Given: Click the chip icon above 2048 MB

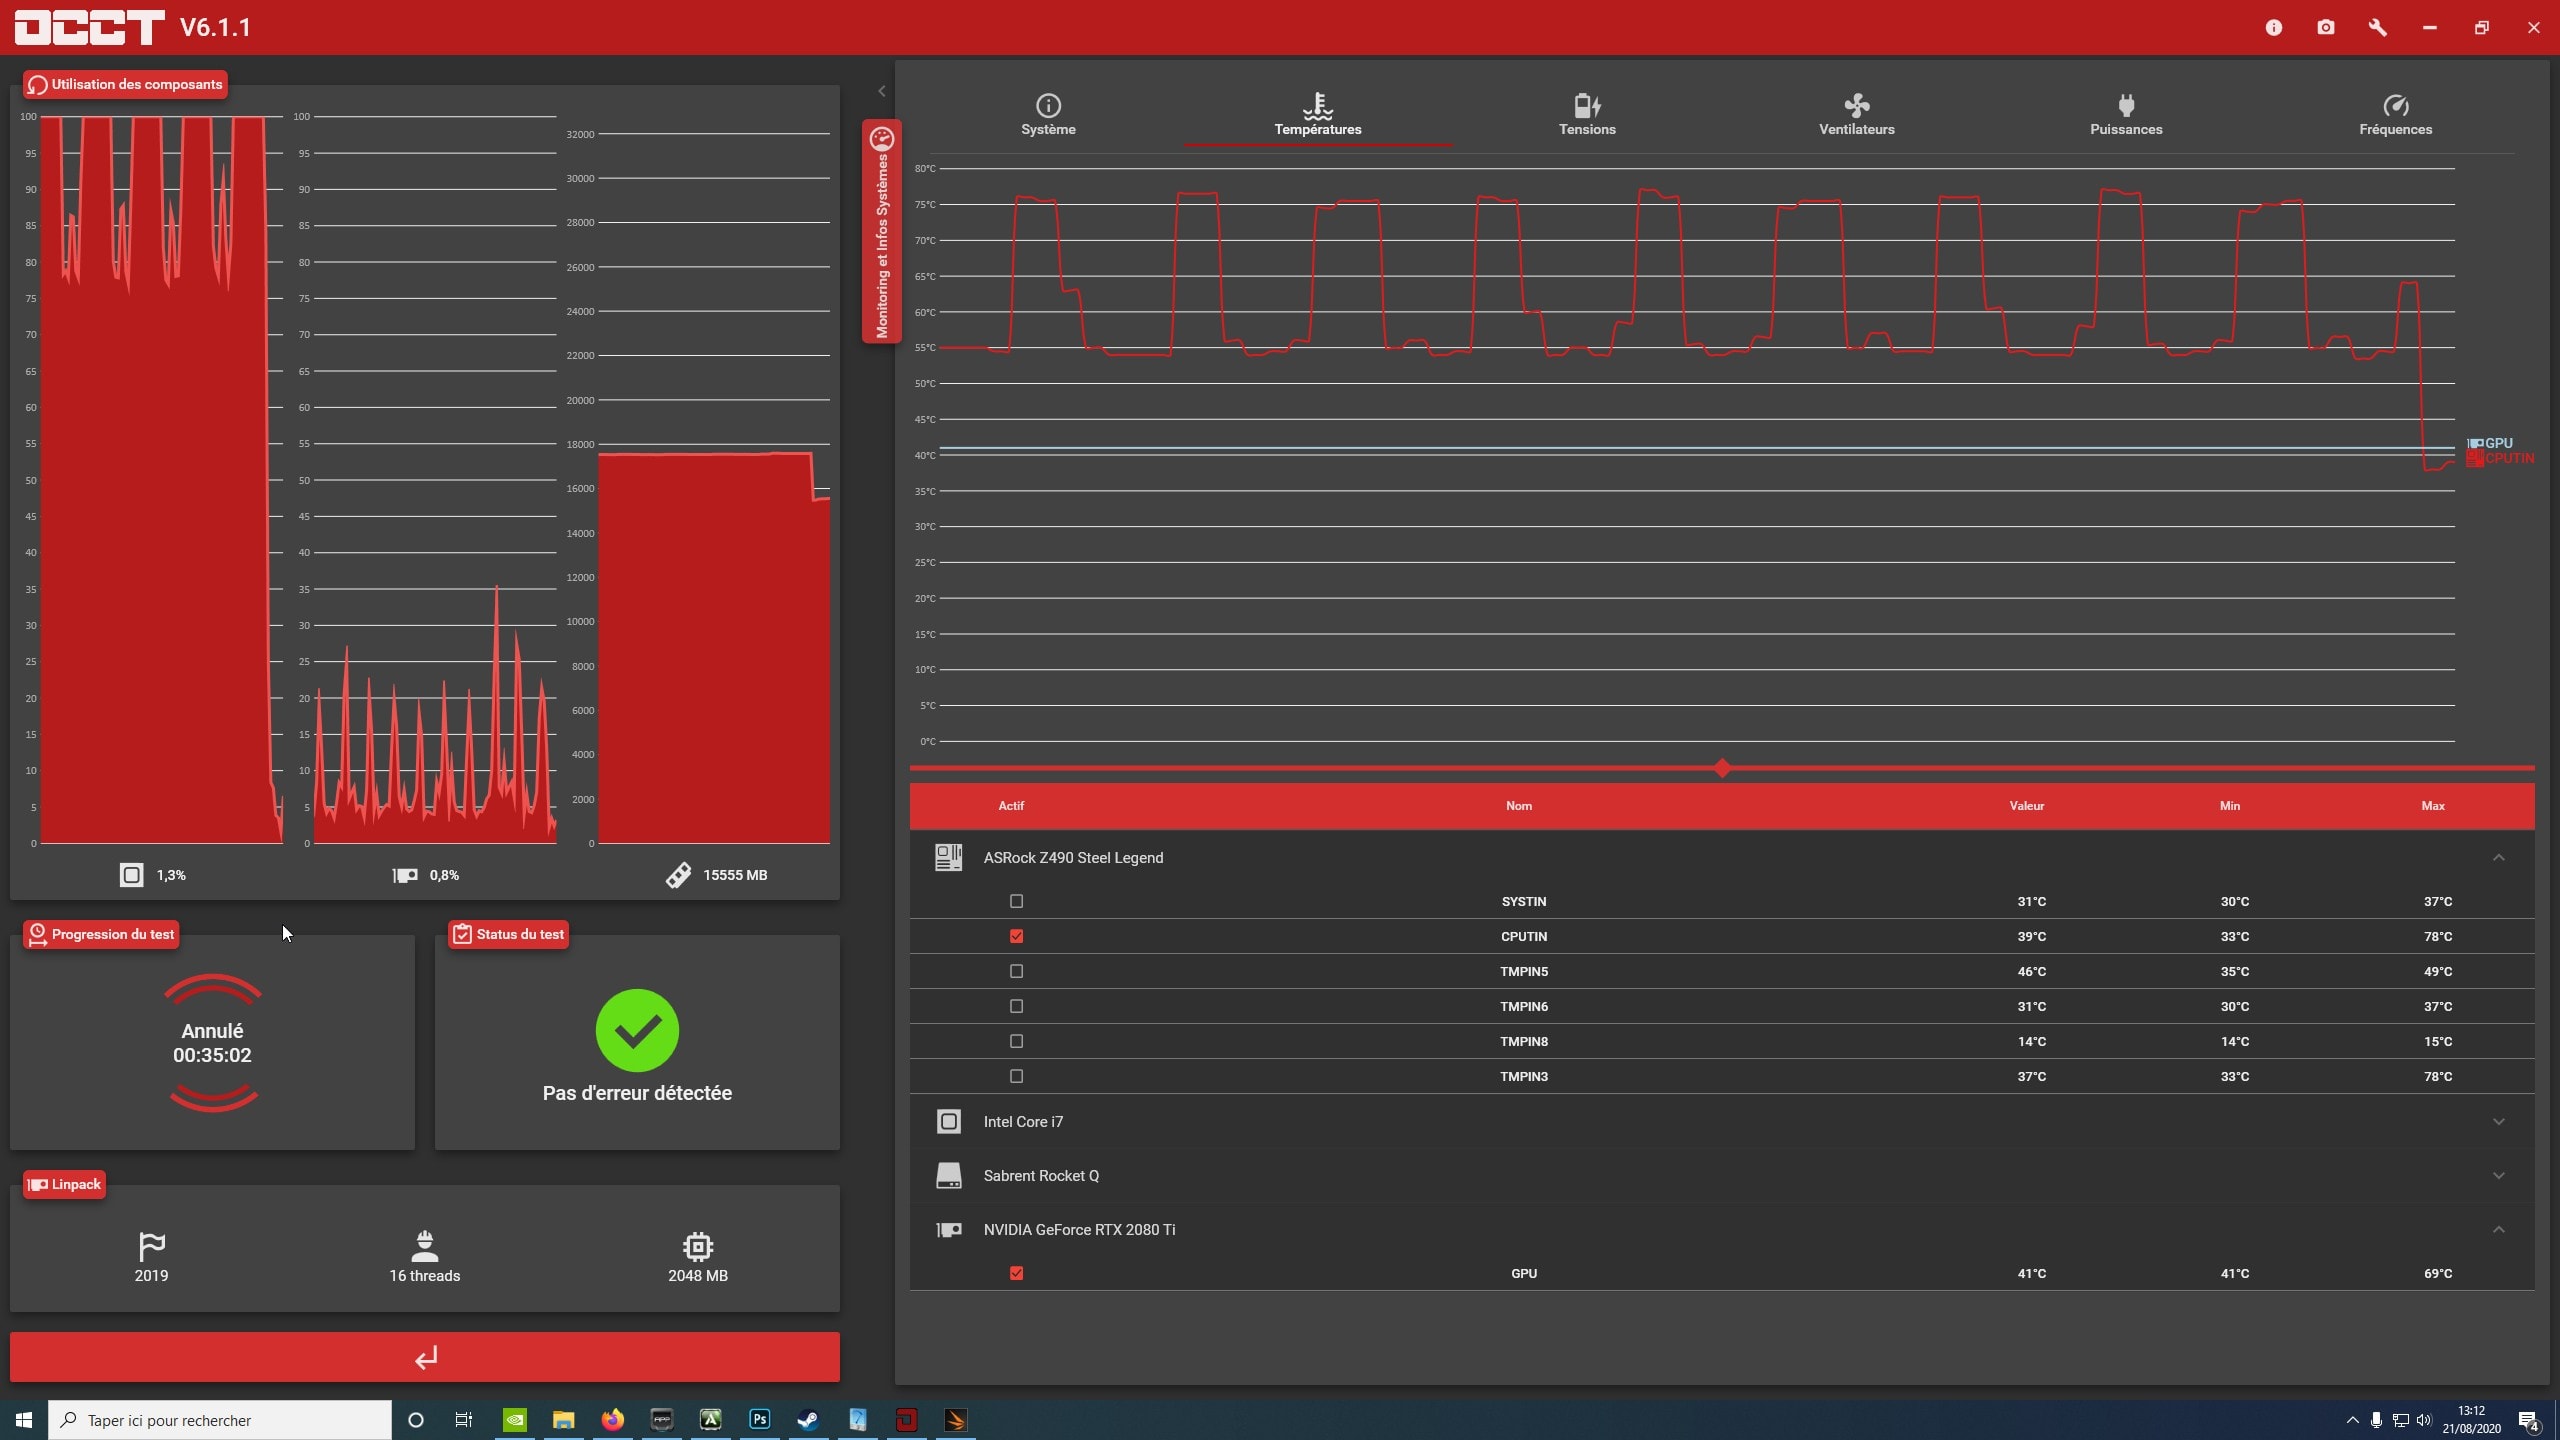Looking at the screenshot, I should [x=698, y=1246].
